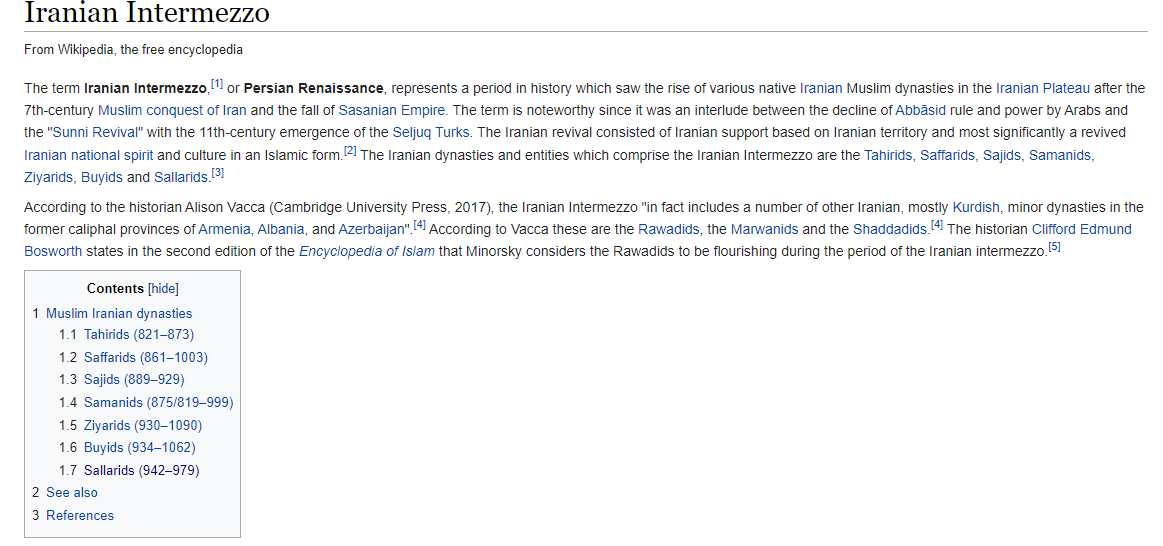The width and height of the screenshot is (1163, 546).
Task: Open the Abbāsid link in first paragraph
Action: click(x=920, y=111)
